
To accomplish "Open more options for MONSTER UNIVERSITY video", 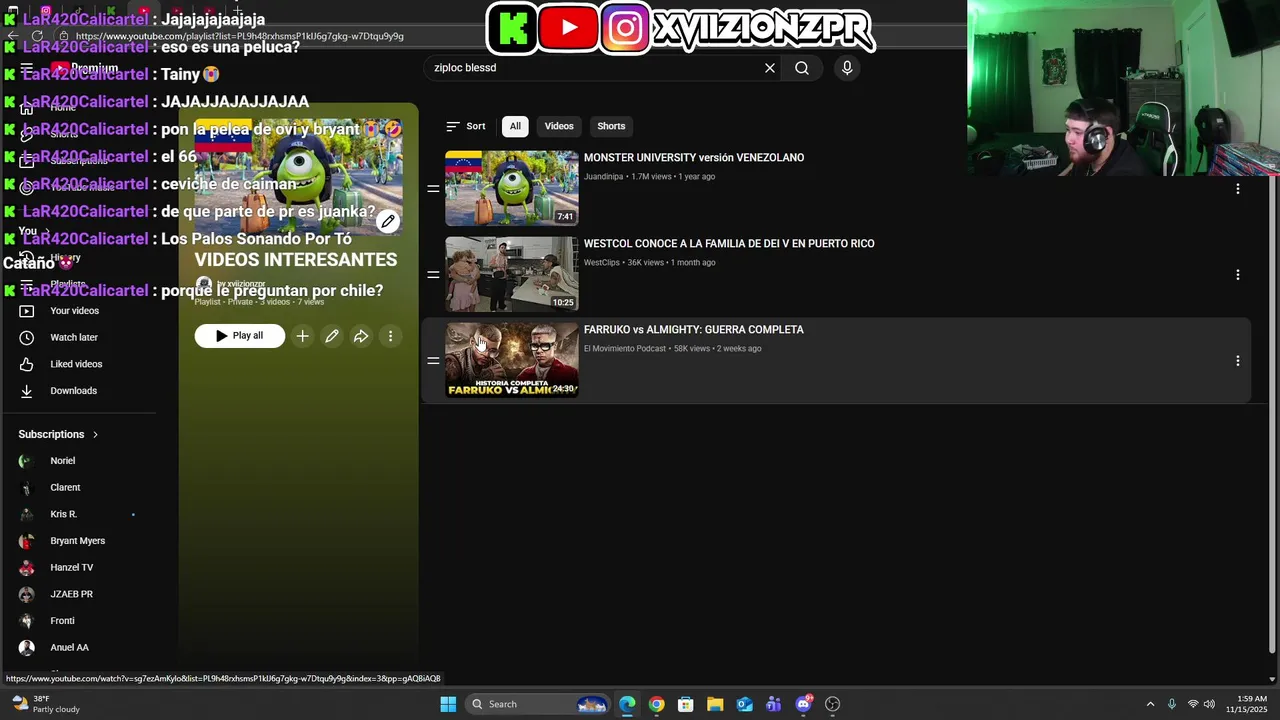I will point(1238,189).
